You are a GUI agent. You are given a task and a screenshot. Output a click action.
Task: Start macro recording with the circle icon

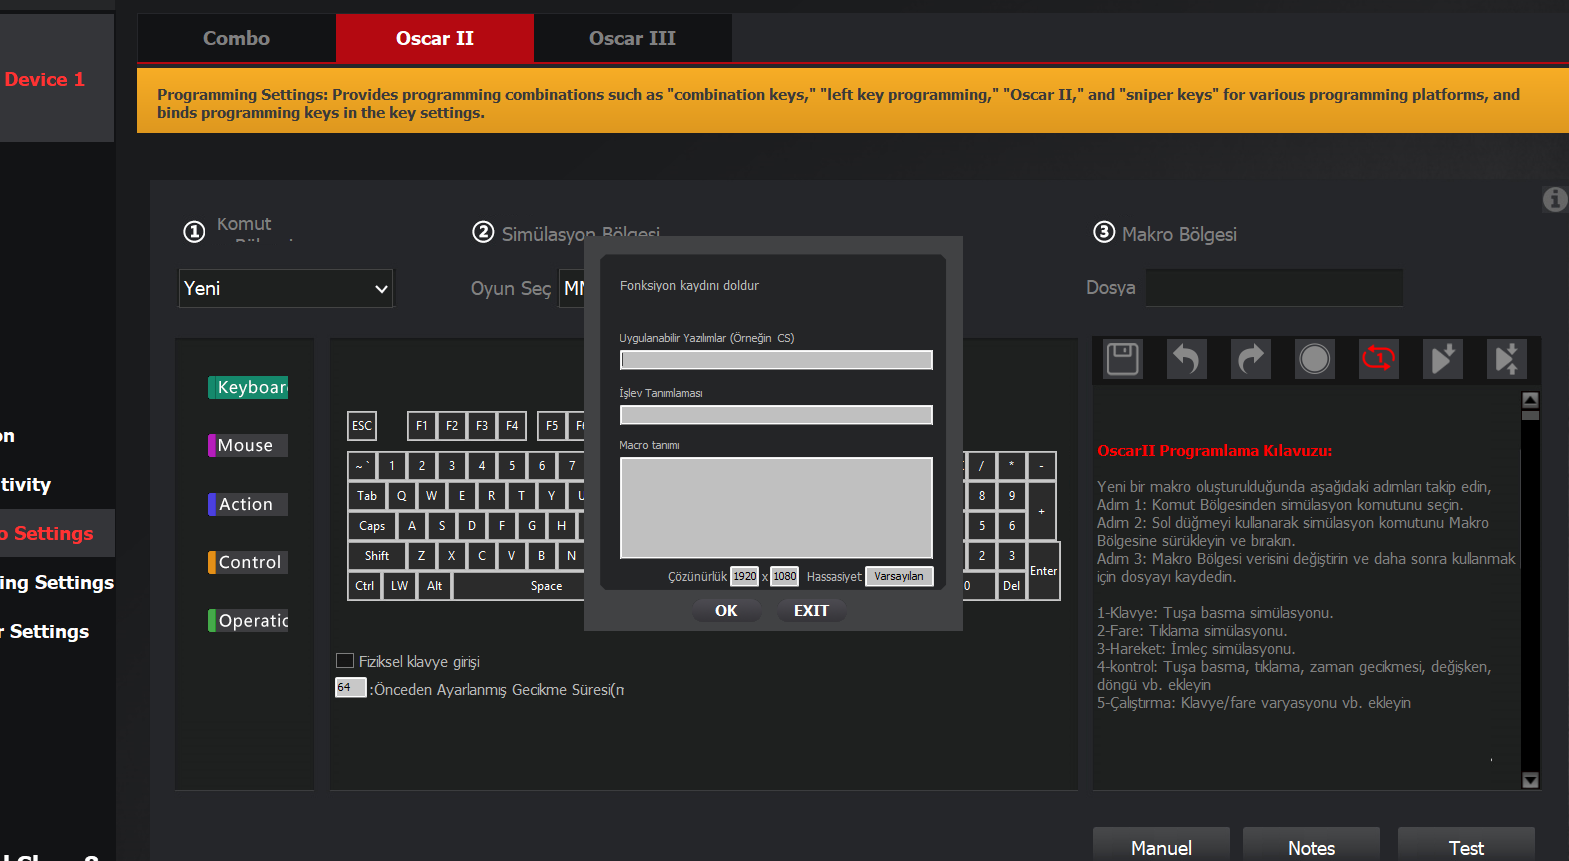(x=1314, y=359)
